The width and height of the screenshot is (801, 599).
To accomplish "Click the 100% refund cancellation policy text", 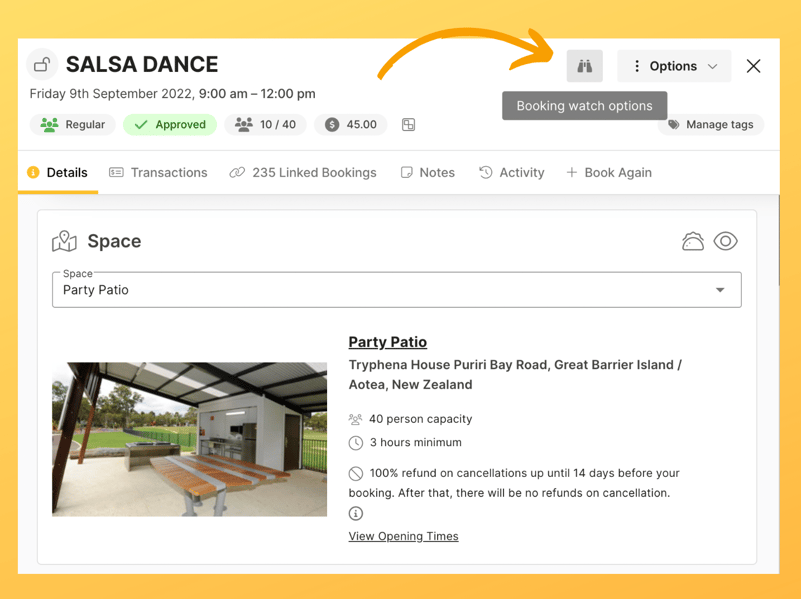I will 514,483.
